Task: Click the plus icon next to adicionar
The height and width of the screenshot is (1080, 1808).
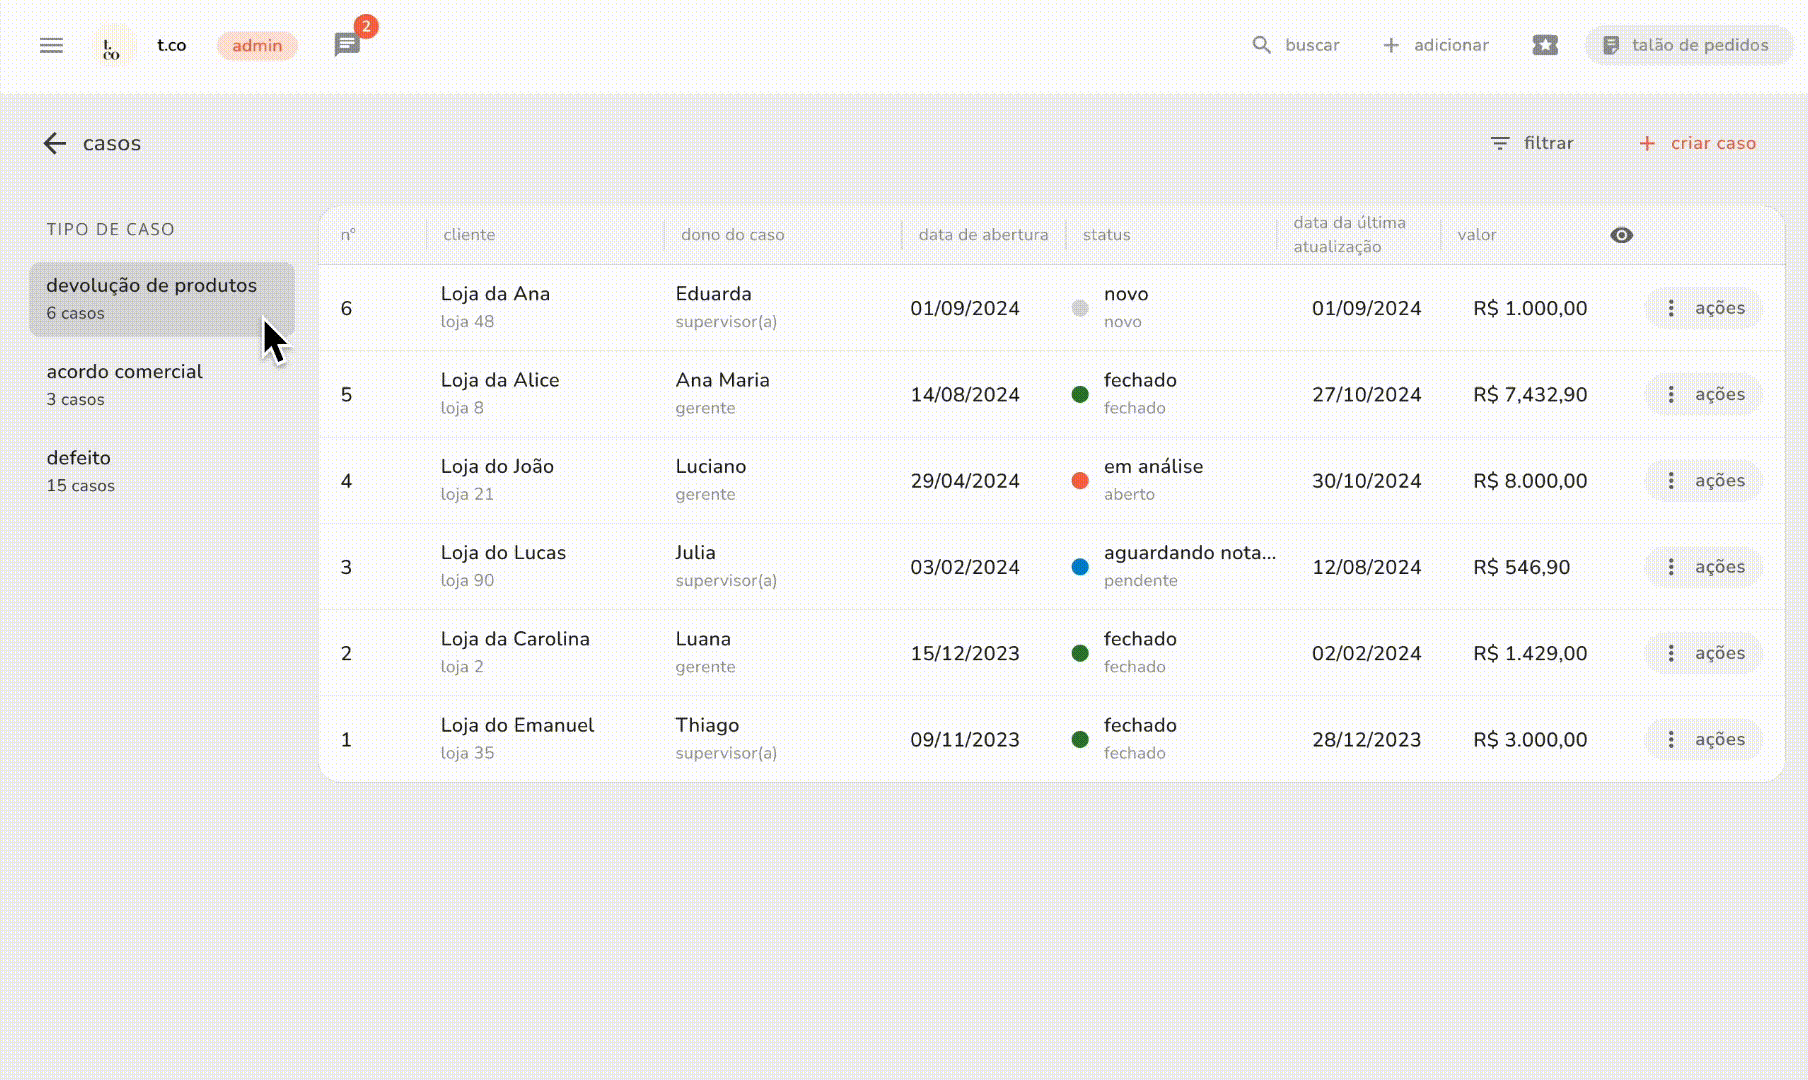Action: pyautogui.click(x=1391, y=45)
